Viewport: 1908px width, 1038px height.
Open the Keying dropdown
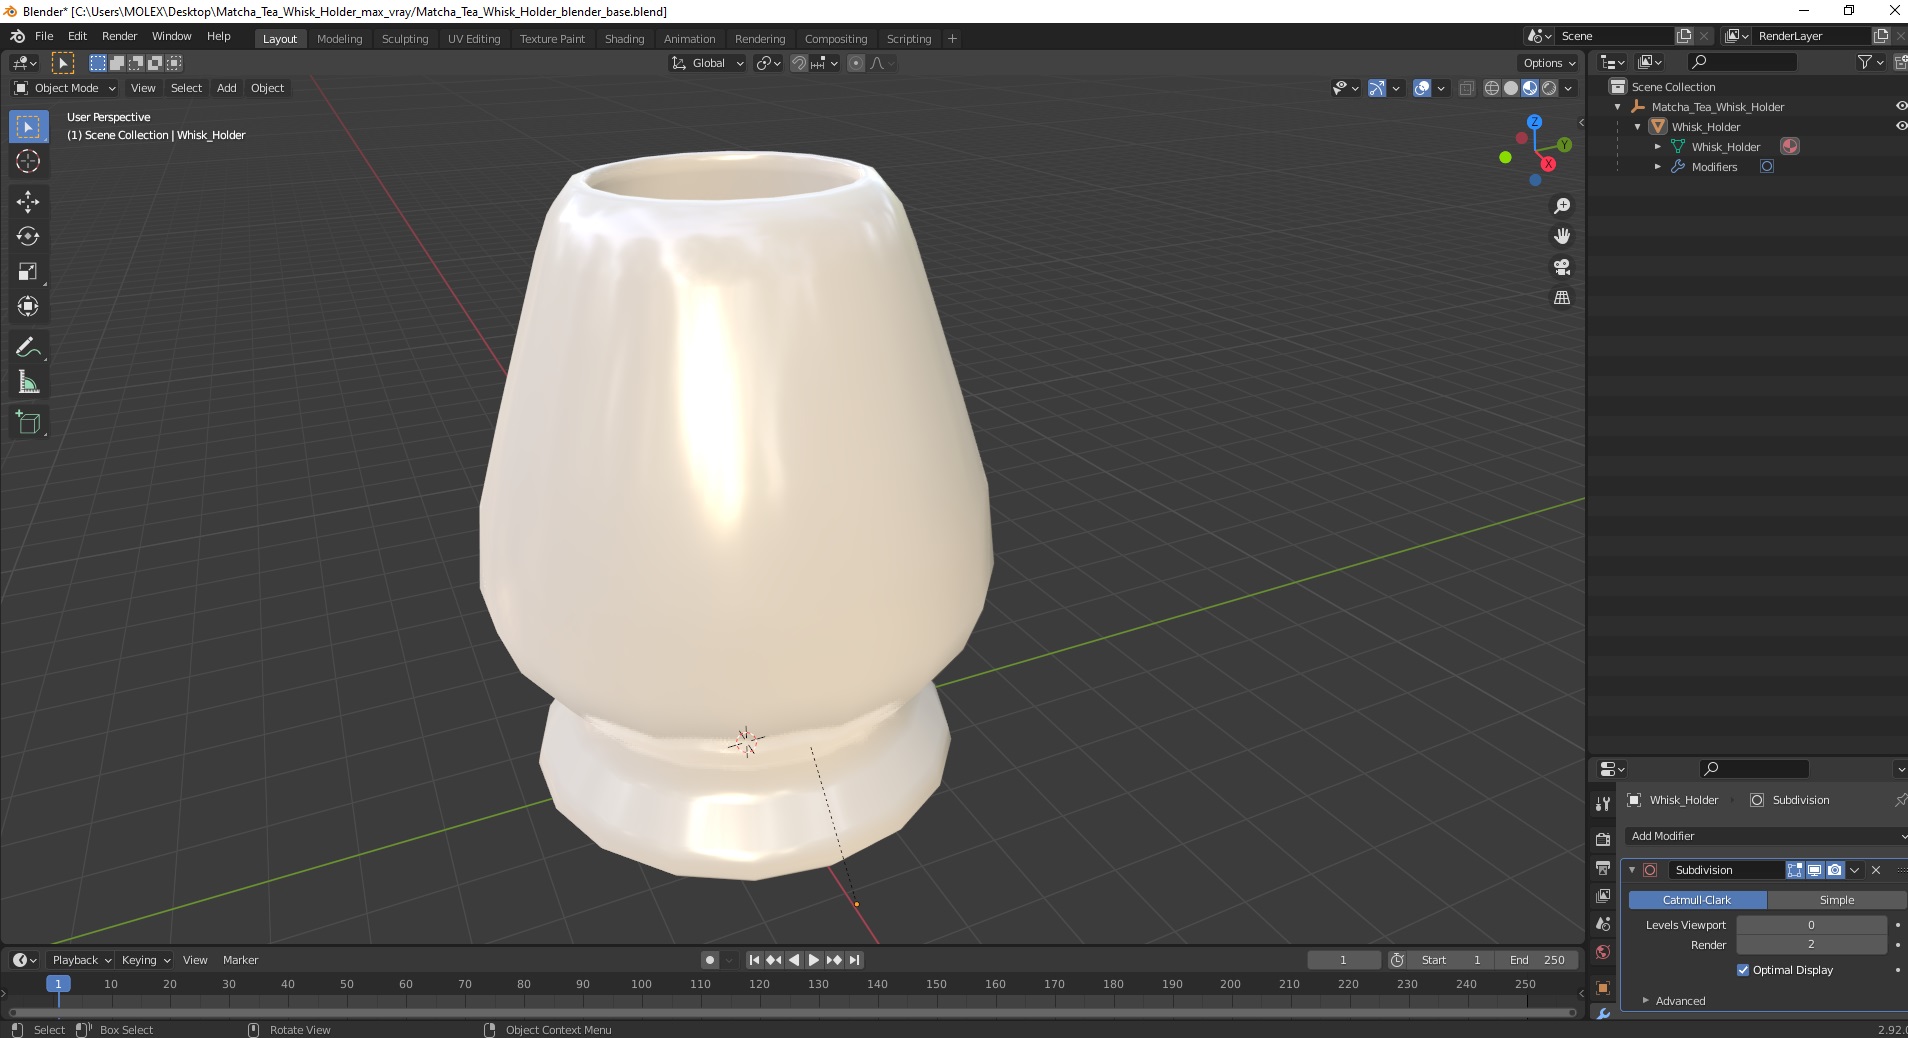pos(145,960)
